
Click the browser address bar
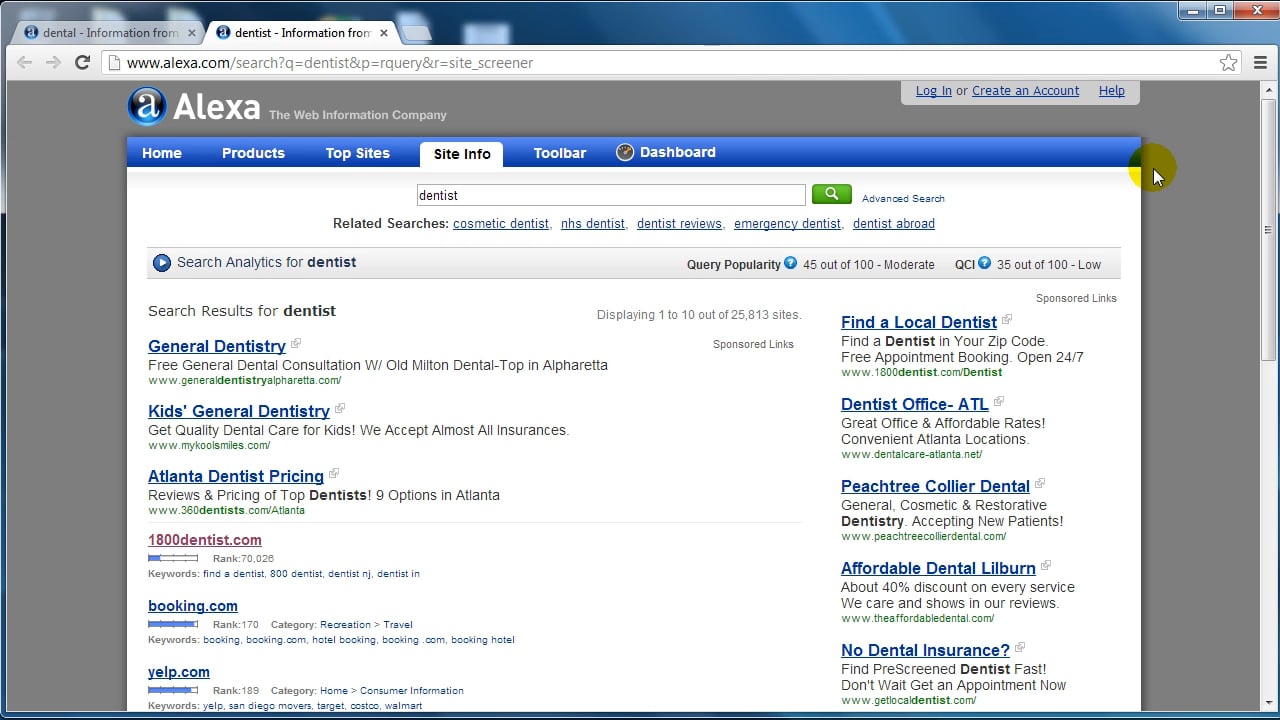click(660, 63)
